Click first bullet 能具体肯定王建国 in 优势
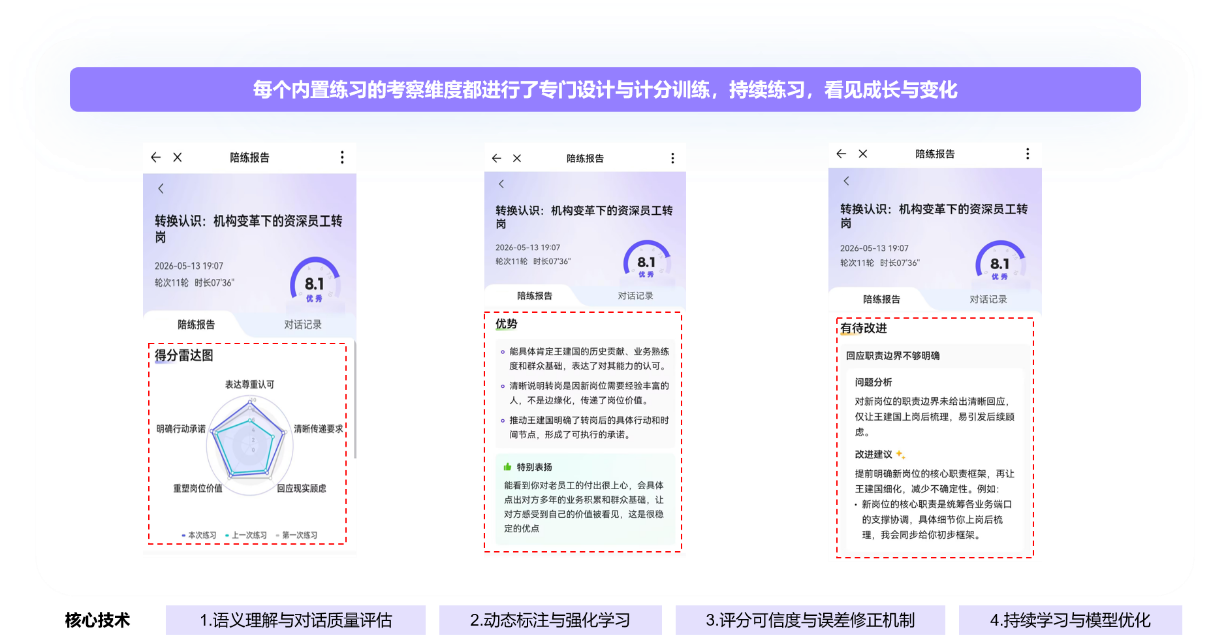This screenshot has height=640, width=1211. pyautogui.click(x=588, y=358)
